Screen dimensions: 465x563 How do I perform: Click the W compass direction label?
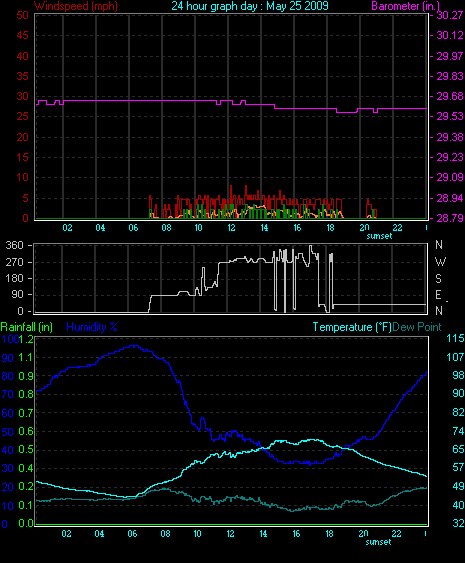tap(440, 262)
